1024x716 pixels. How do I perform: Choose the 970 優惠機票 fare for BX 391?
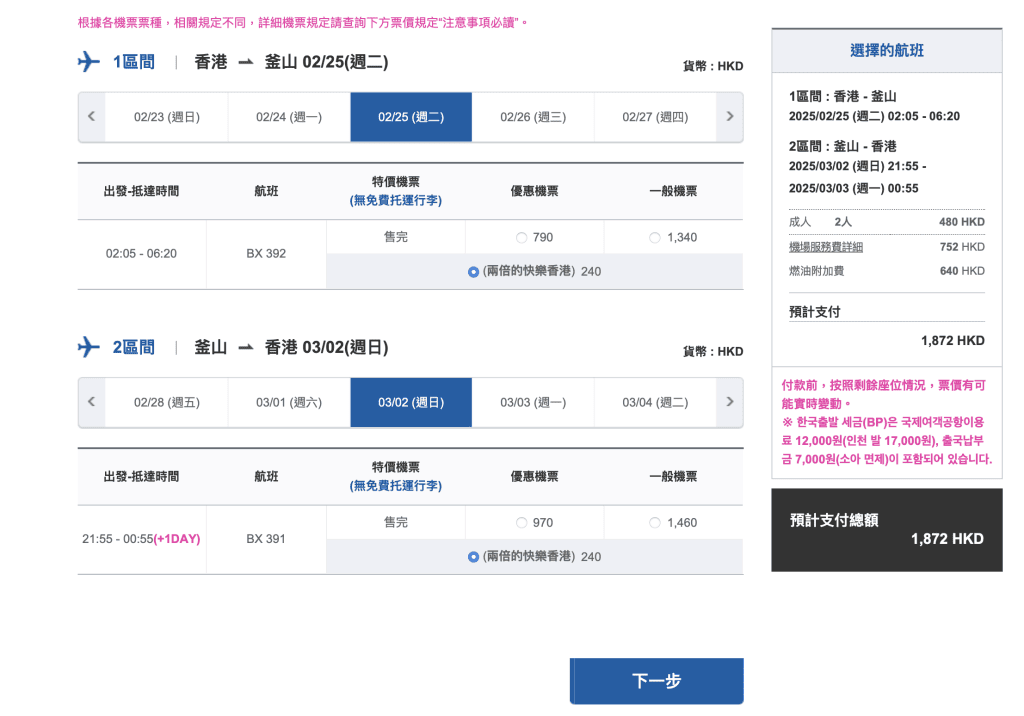pos(521,523)
